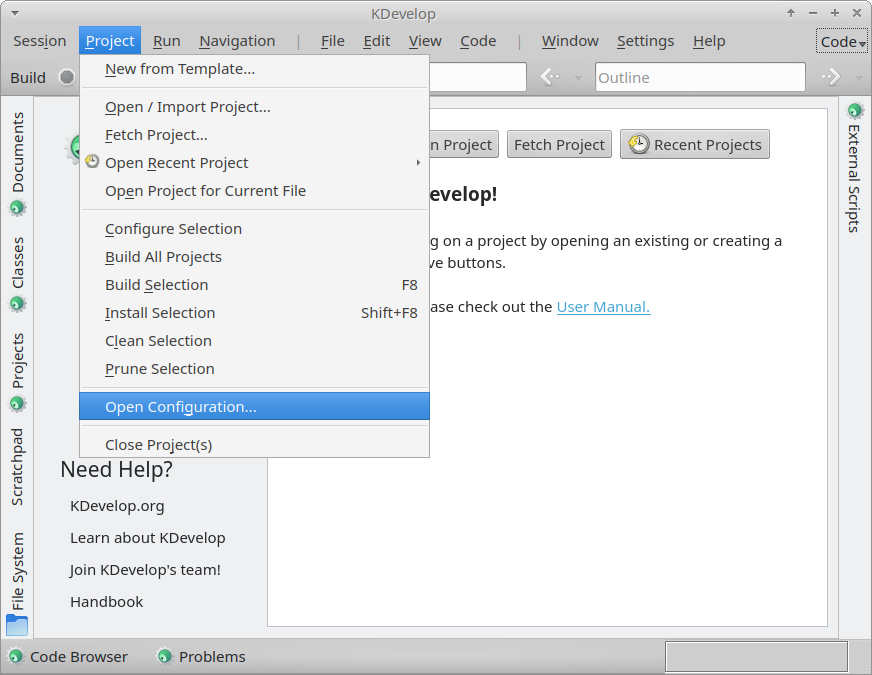
Task: Choose Configure Selection entry
Action: tap(255, 229)
